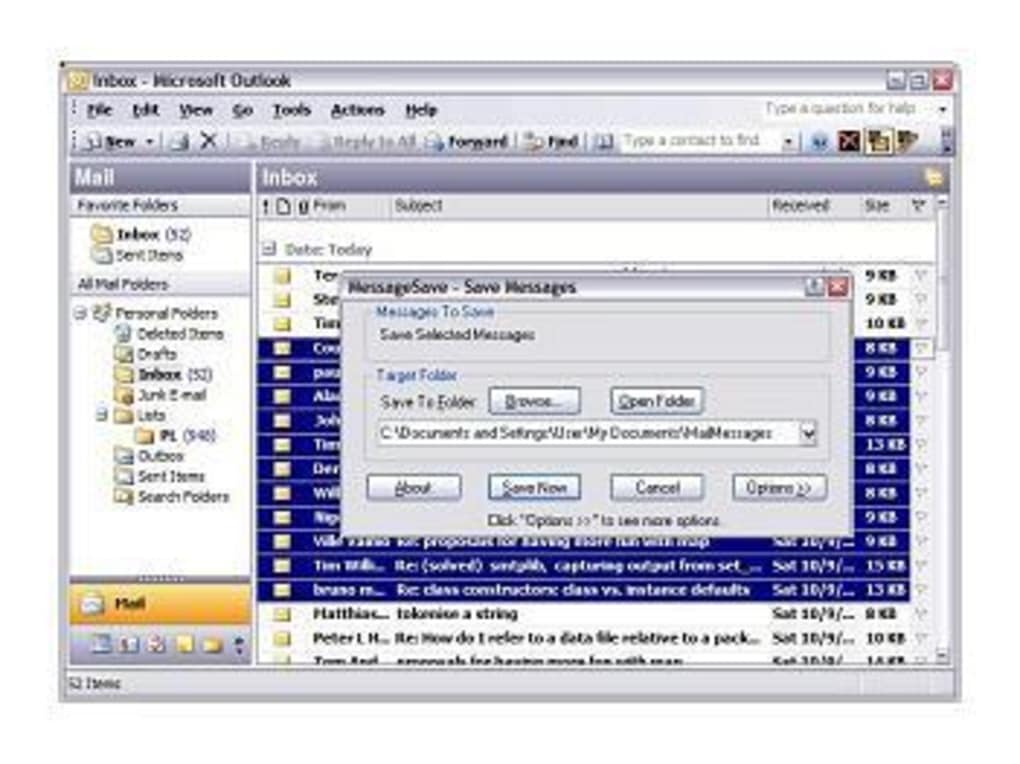Viewport: 1020px width, 764px height.
Task: Click the large Mail button in the navigation pane
Action: click(x=160, y=603)
